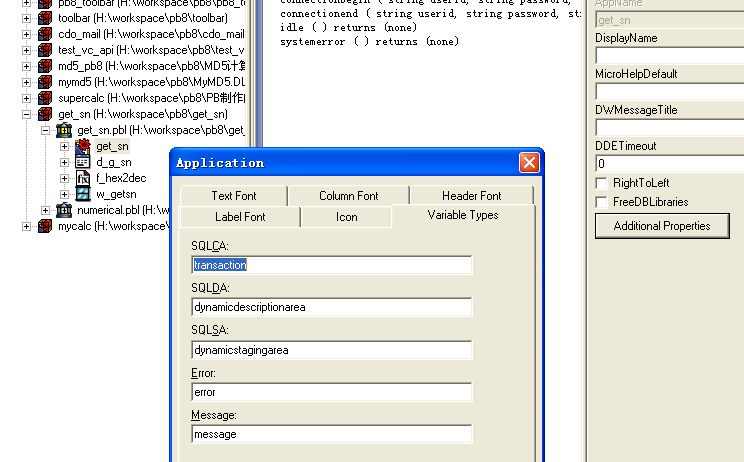744x462 pixels.
Task: Collapse the get_sn target node
Action: [27, 114]
